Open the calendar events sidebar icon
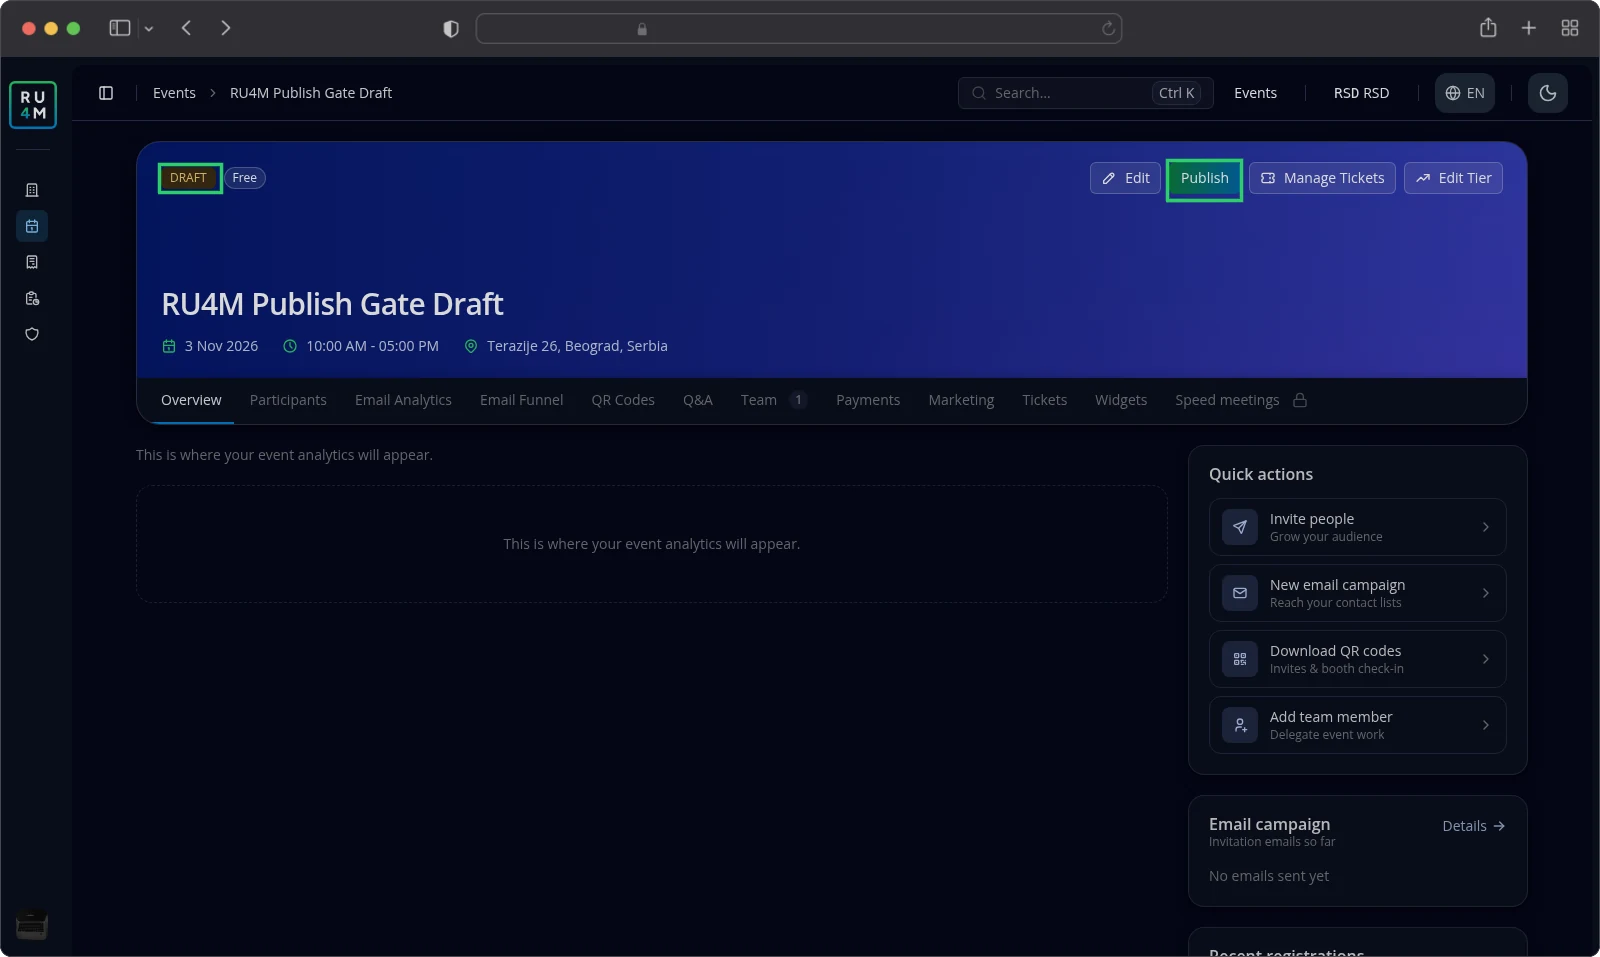1600x957 pixels. 32,226
